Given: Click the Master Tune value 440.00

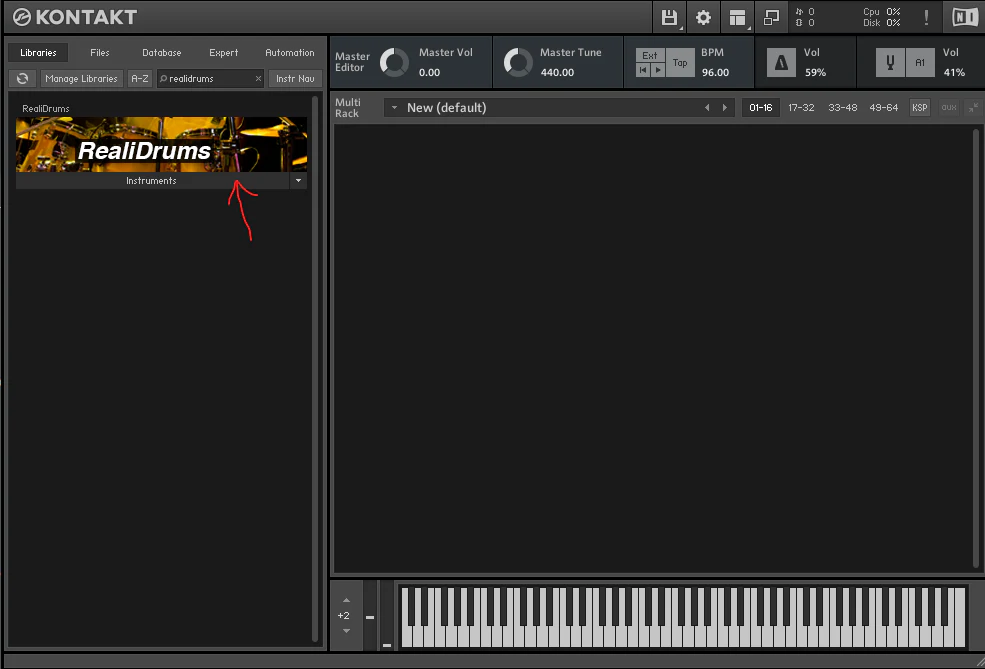Looking at the screenshot, I should click(x=557, y=72).
